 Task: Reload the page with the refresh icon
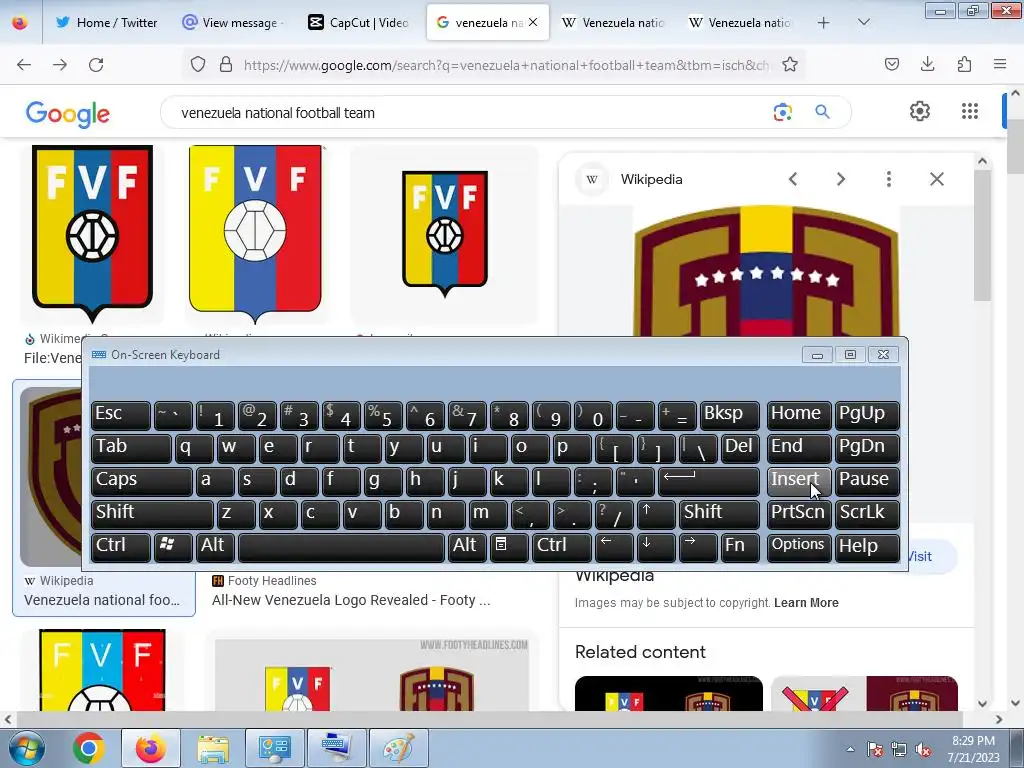pyautogui.click(x=96, y=65)
